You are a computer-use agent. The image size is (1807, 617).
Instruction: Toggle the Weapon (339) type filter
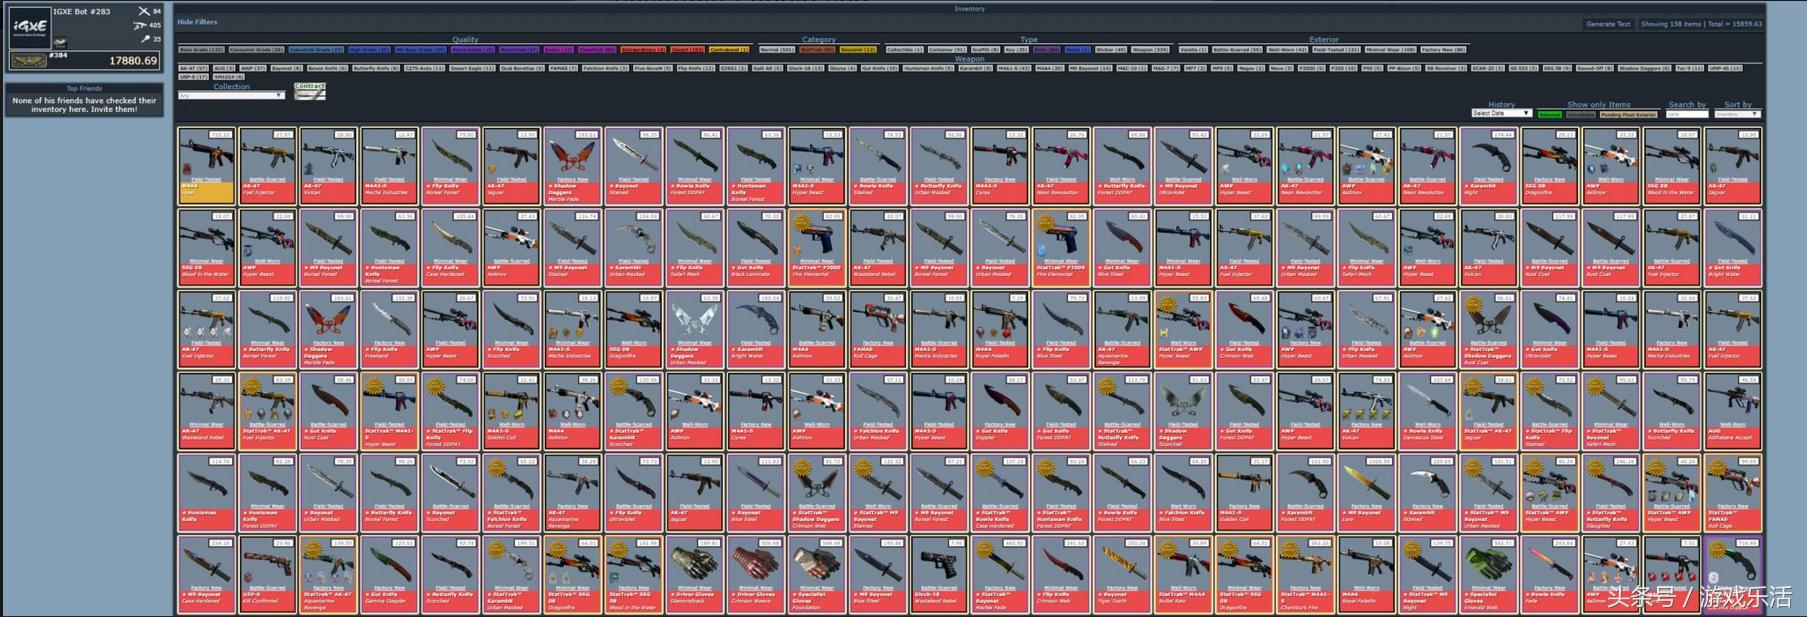(1150, 49)
